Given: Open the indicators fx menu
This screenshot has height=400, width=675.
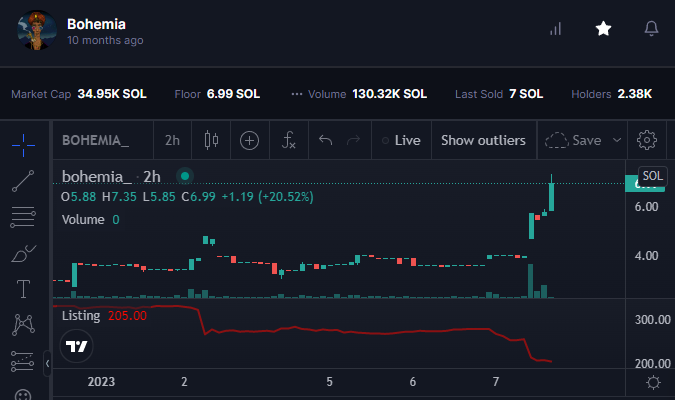Looking at the screenshot, I should [288, 140].
